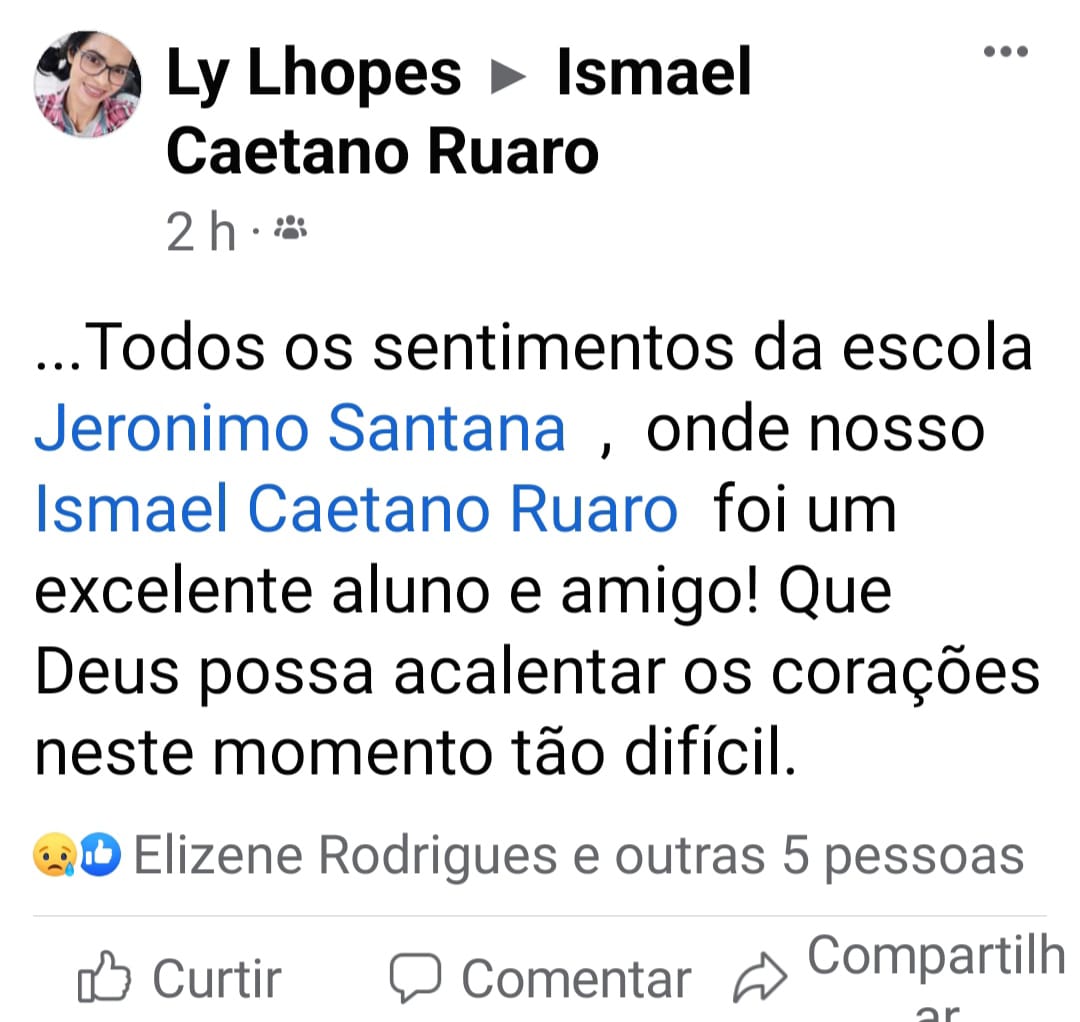Open the blue Ismael Caetano Ruaro mention in the text
The width and height of the screenshot is (1080, 1022).
[x=356, y=509]
